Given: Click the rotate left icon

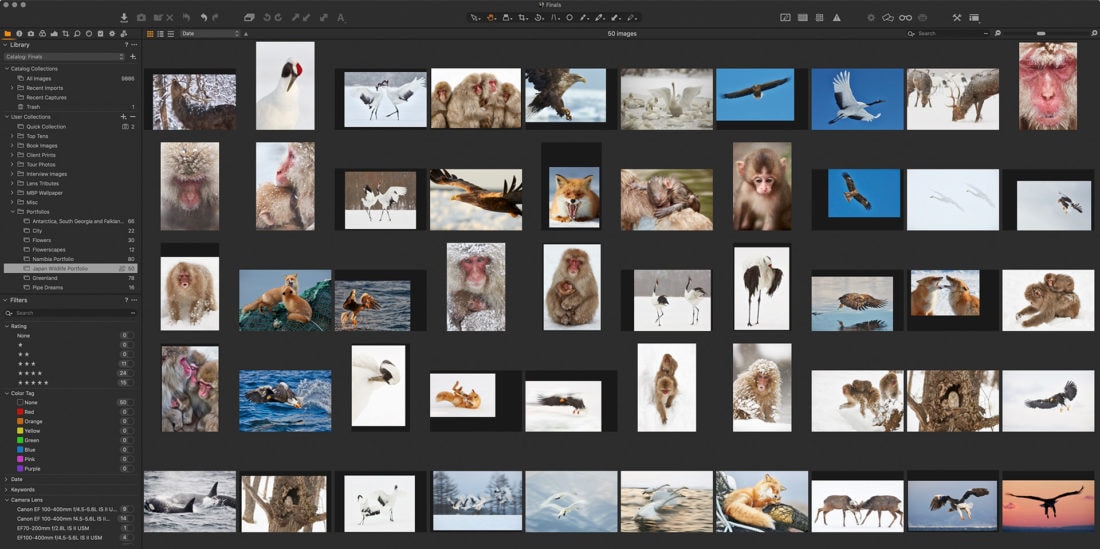Looking at the screenshot, I should 266,18.
